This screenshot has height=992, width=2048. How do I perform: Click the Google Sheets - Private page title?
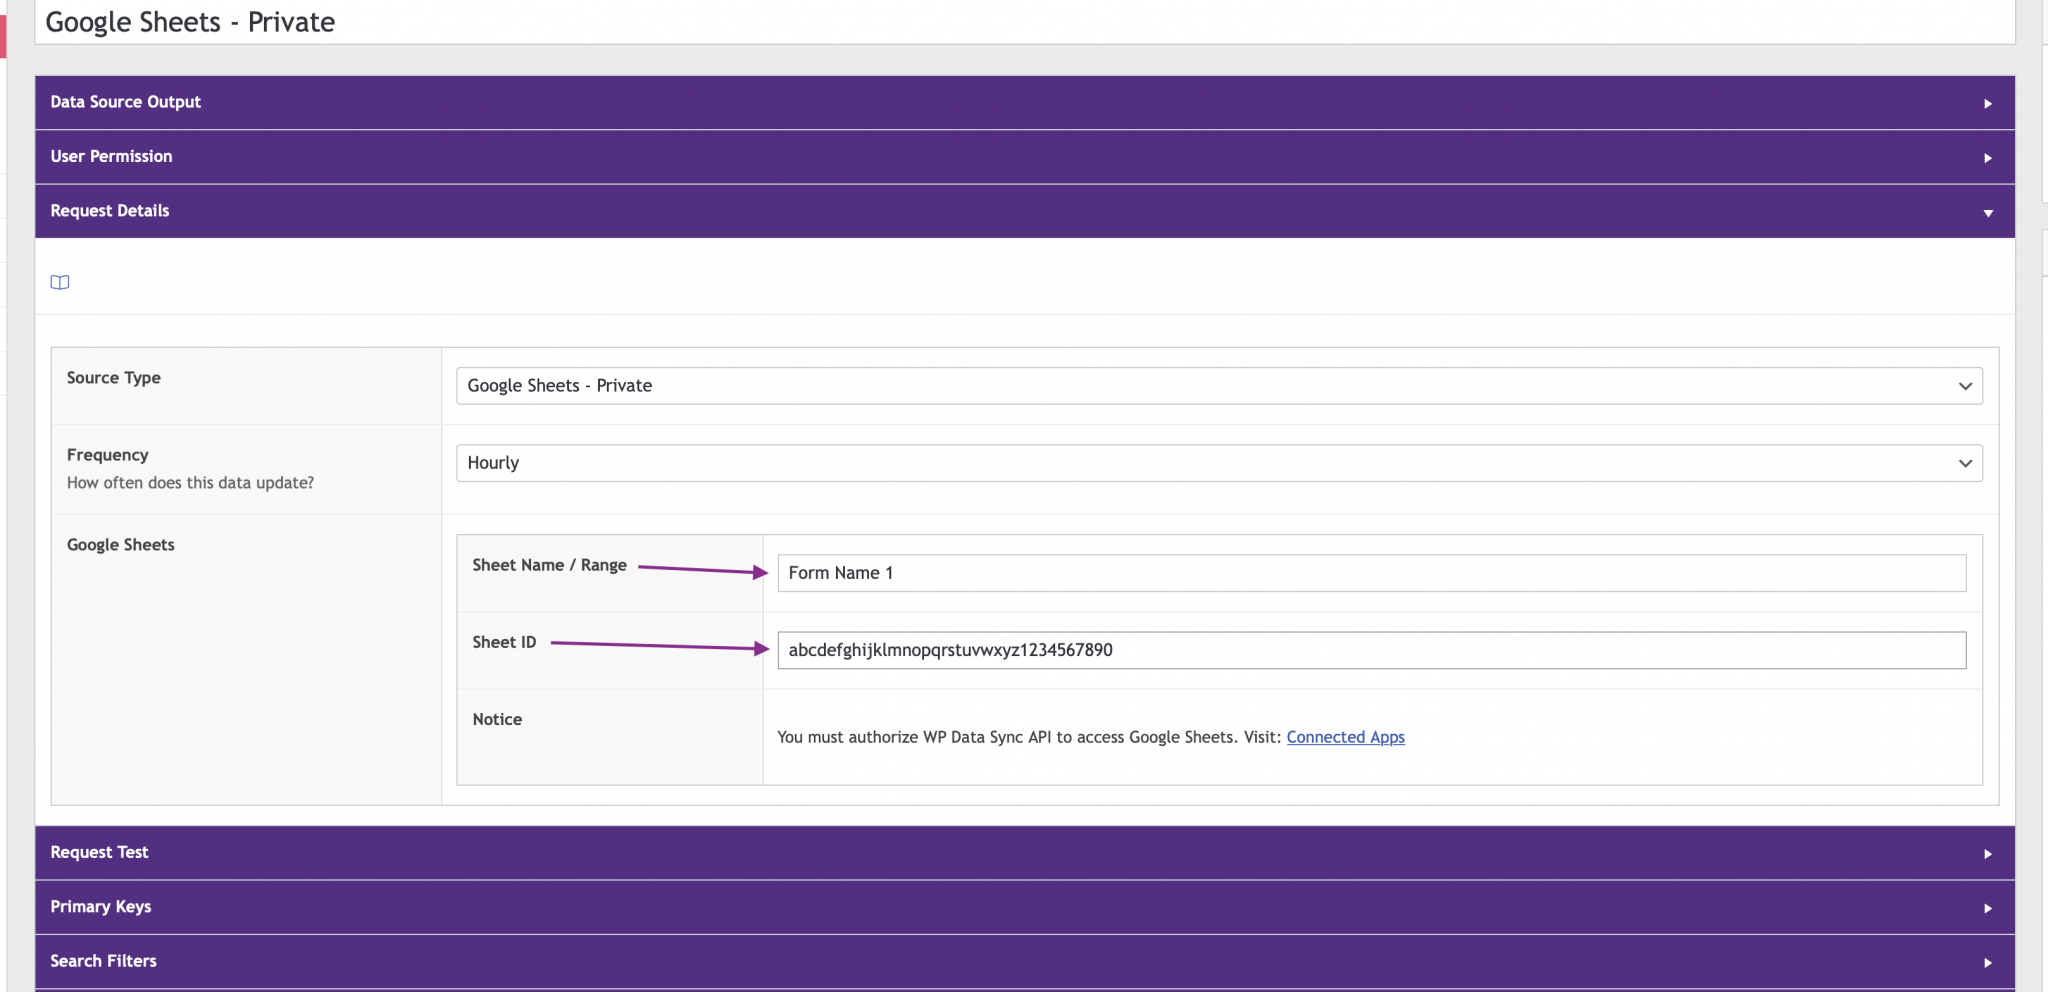coord(190,21)
